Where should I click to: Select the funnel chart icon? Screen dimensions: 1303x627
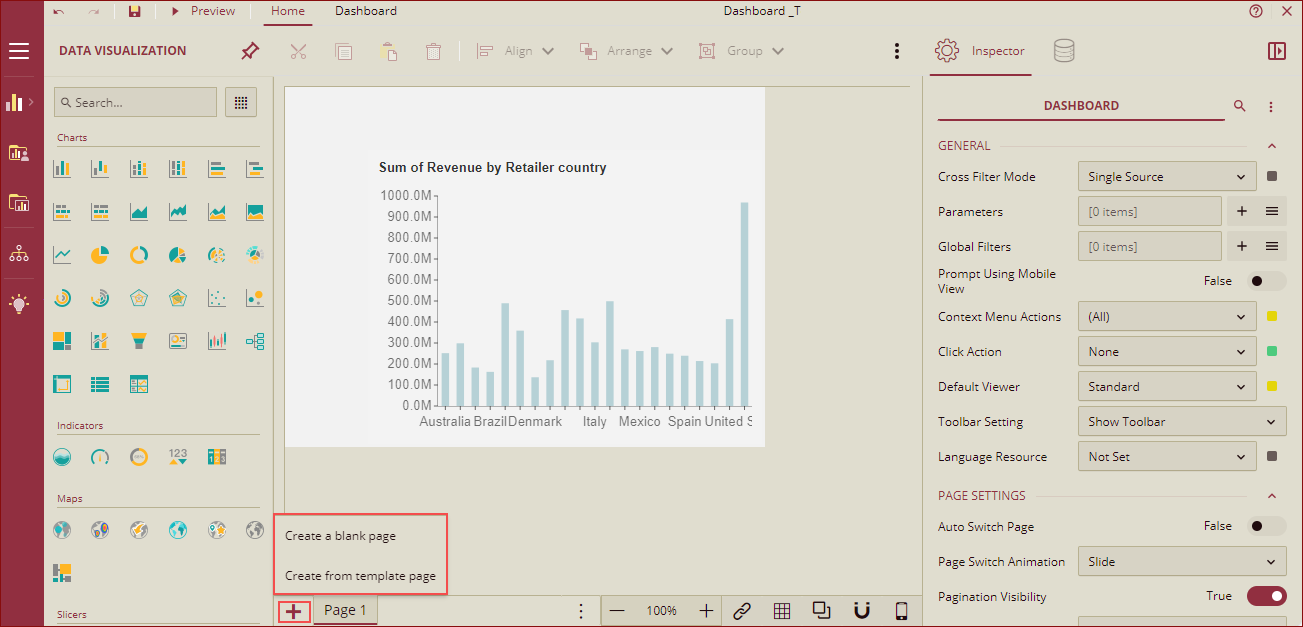pyautogui.click(x=139, y=341)
